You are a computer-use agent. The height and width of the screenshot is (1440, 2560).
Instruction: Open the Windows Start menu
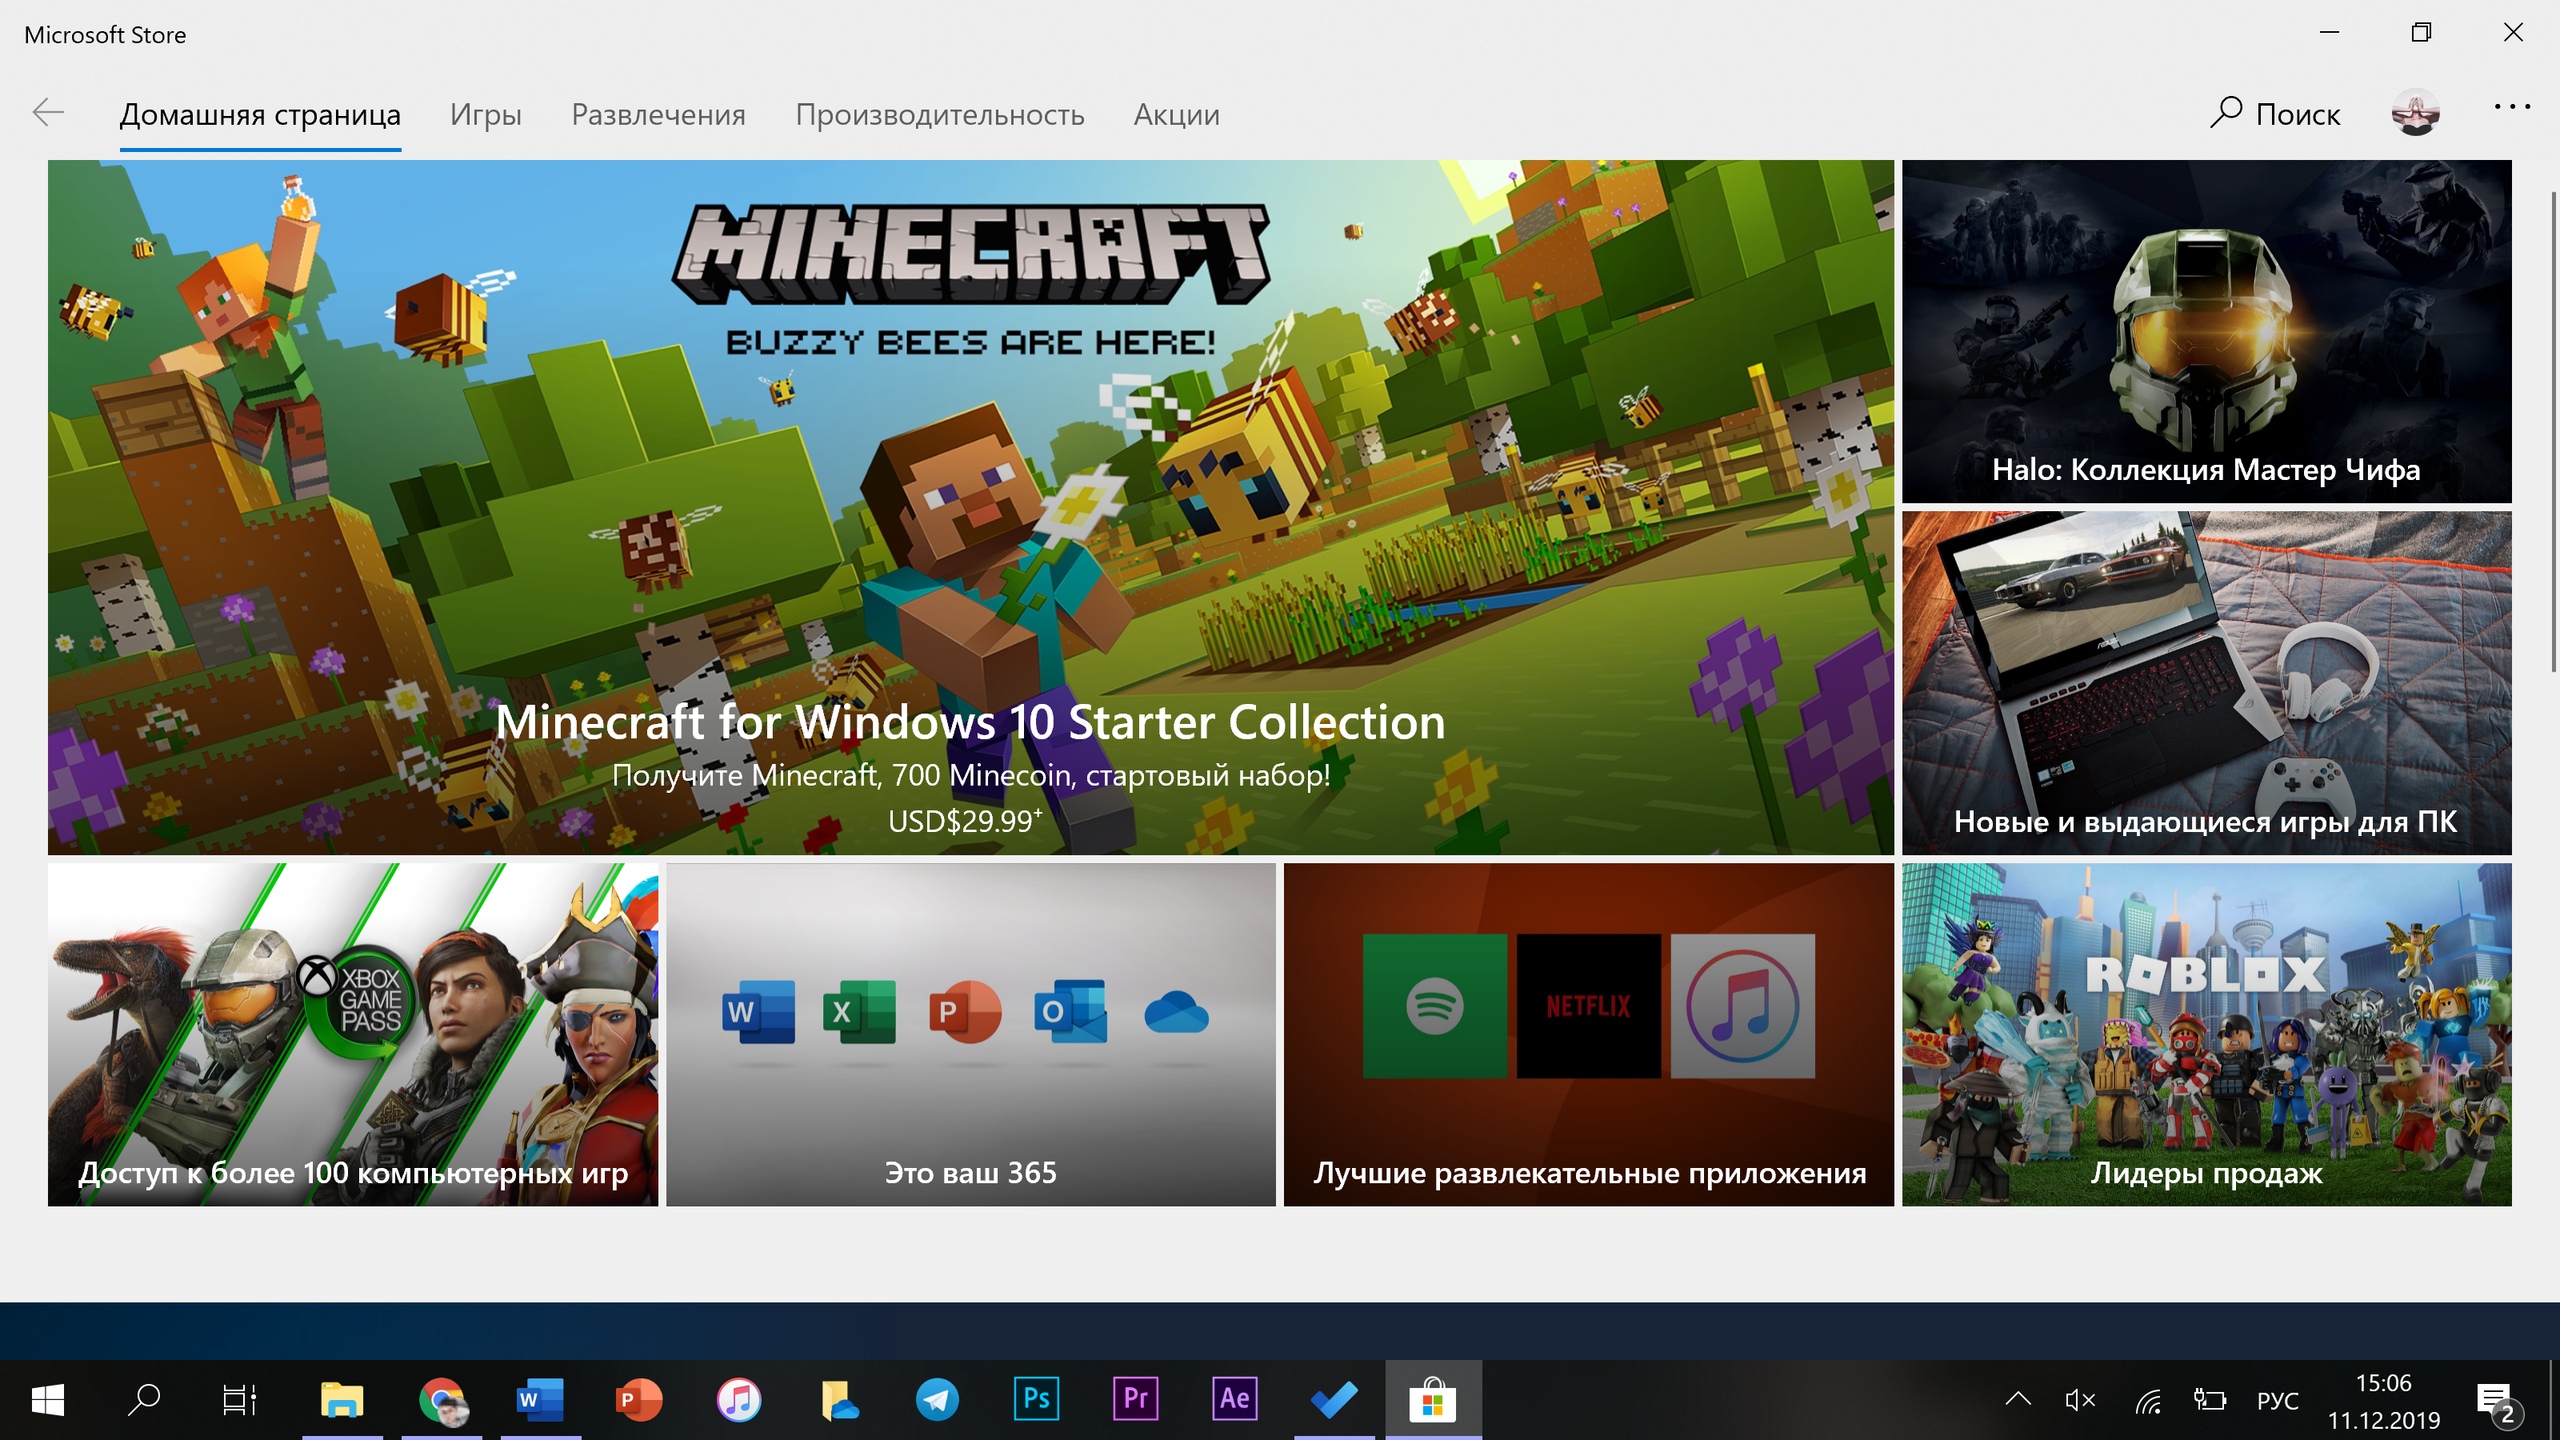click(48, 1400)
